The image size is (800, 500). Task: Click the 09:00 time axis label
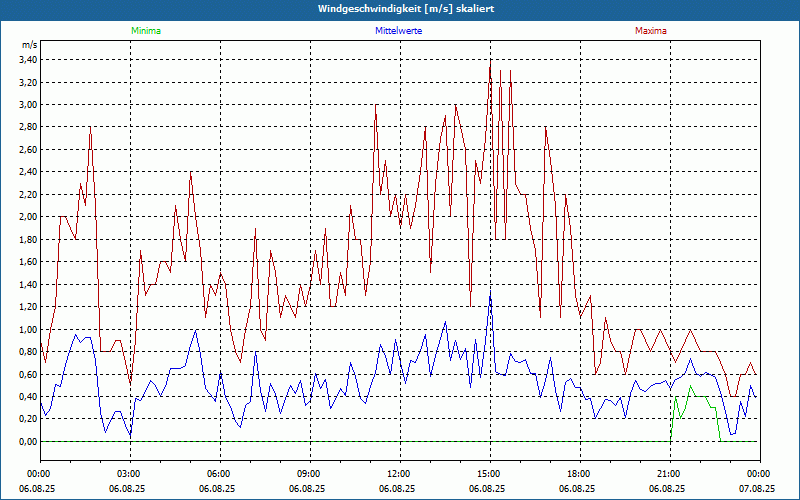[x=310, y=474]
